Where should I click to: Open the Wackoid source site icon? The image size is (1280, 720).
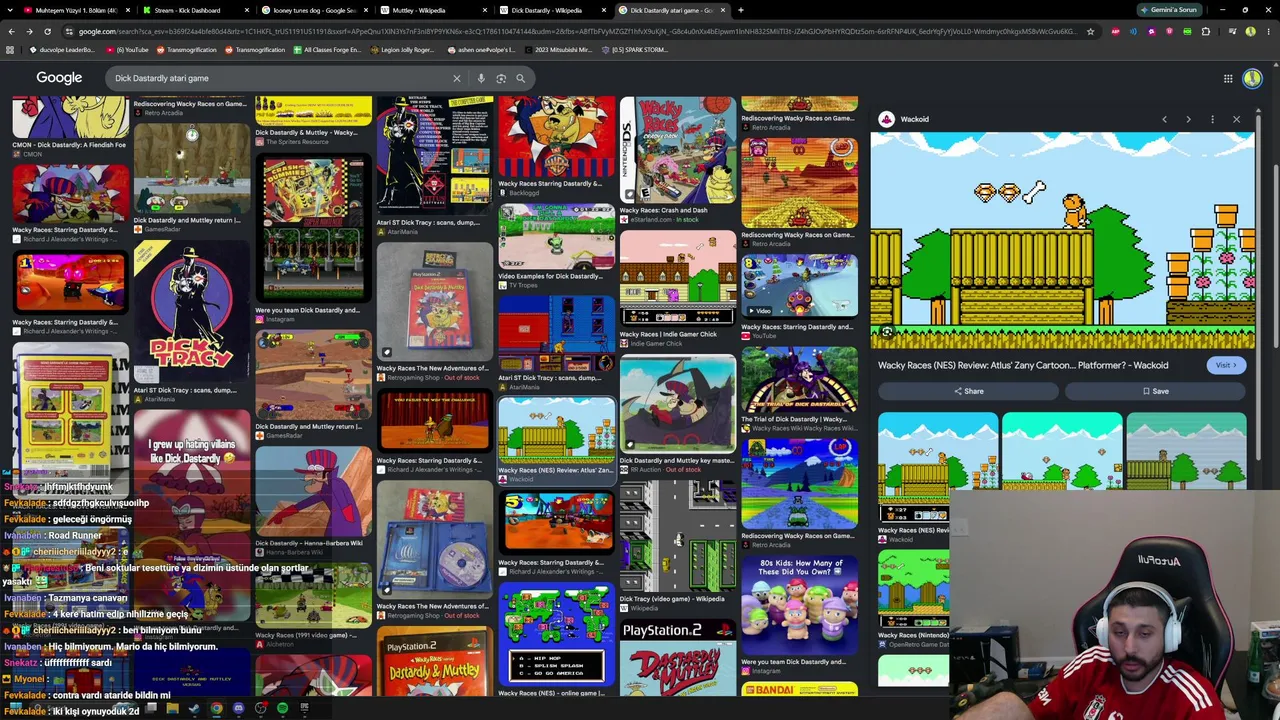886,119
